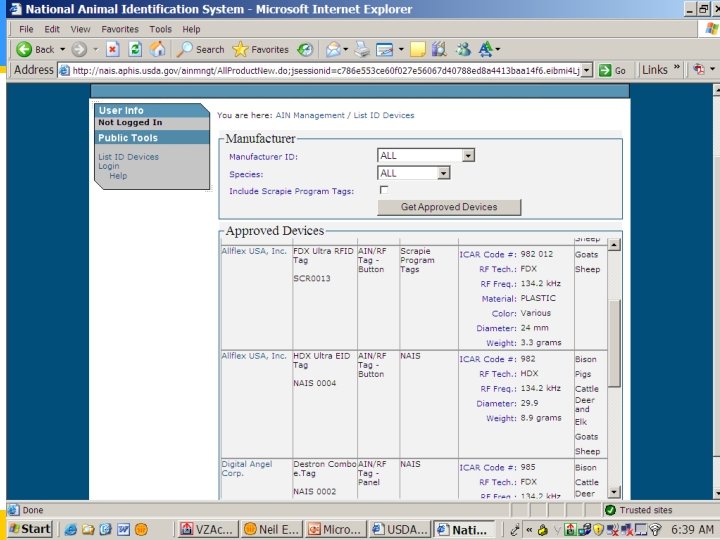Click the text size A icon
Image resolution: width=720 pixels, height=540 pixels.
pos(485,49)
